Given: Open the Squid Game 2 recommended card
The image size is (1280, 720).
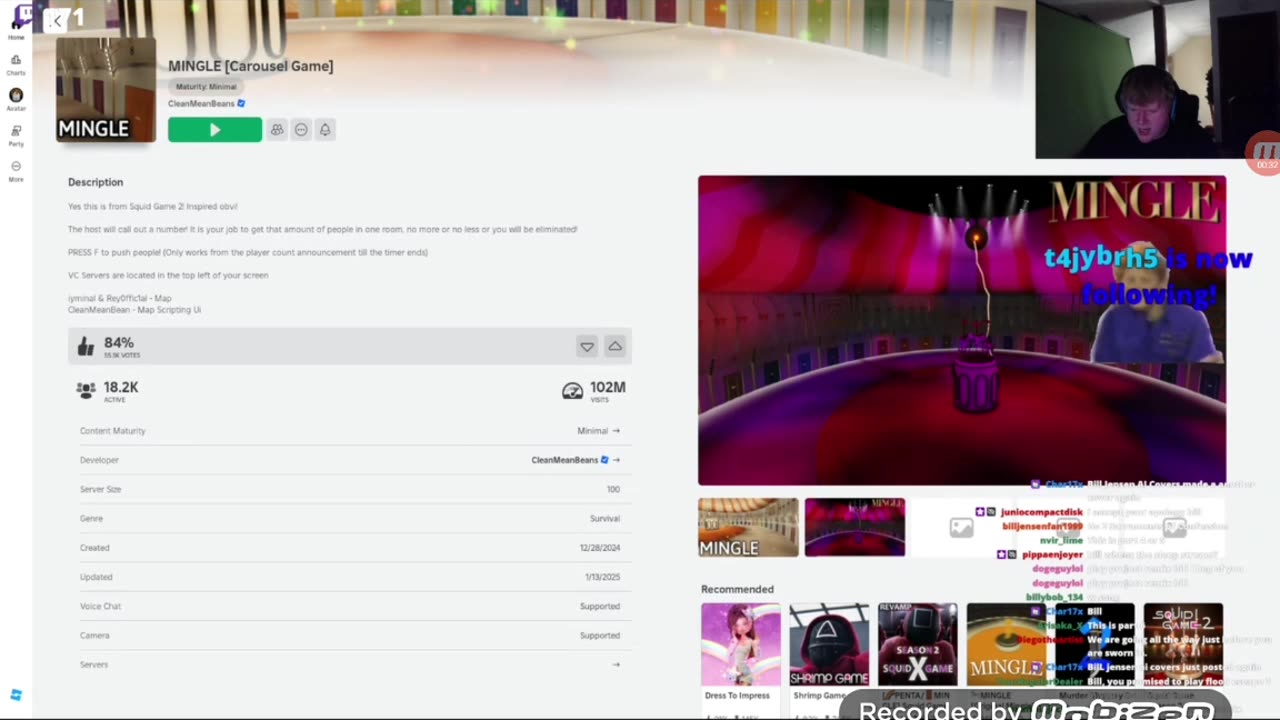Looking at the screenshot, I should 1183,652.
